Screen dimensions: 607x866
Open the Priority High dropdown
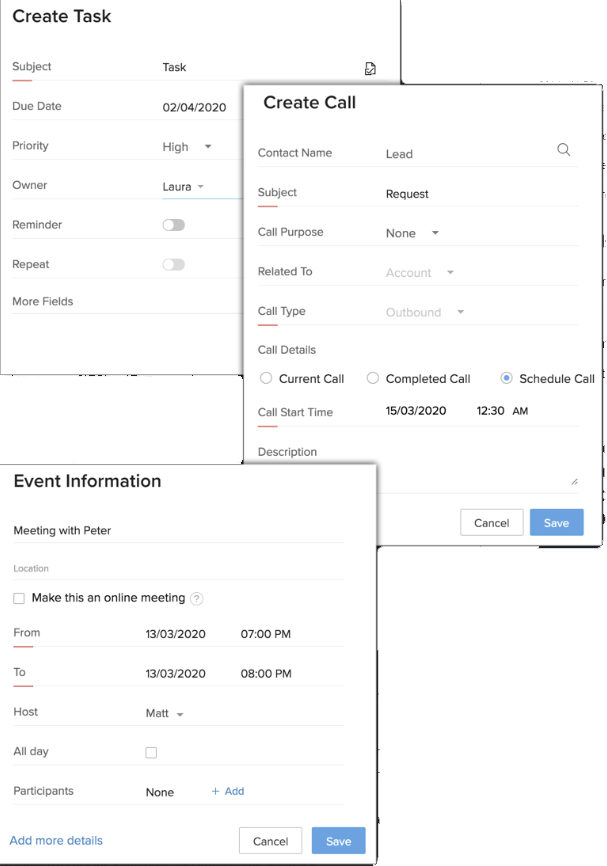188,147
